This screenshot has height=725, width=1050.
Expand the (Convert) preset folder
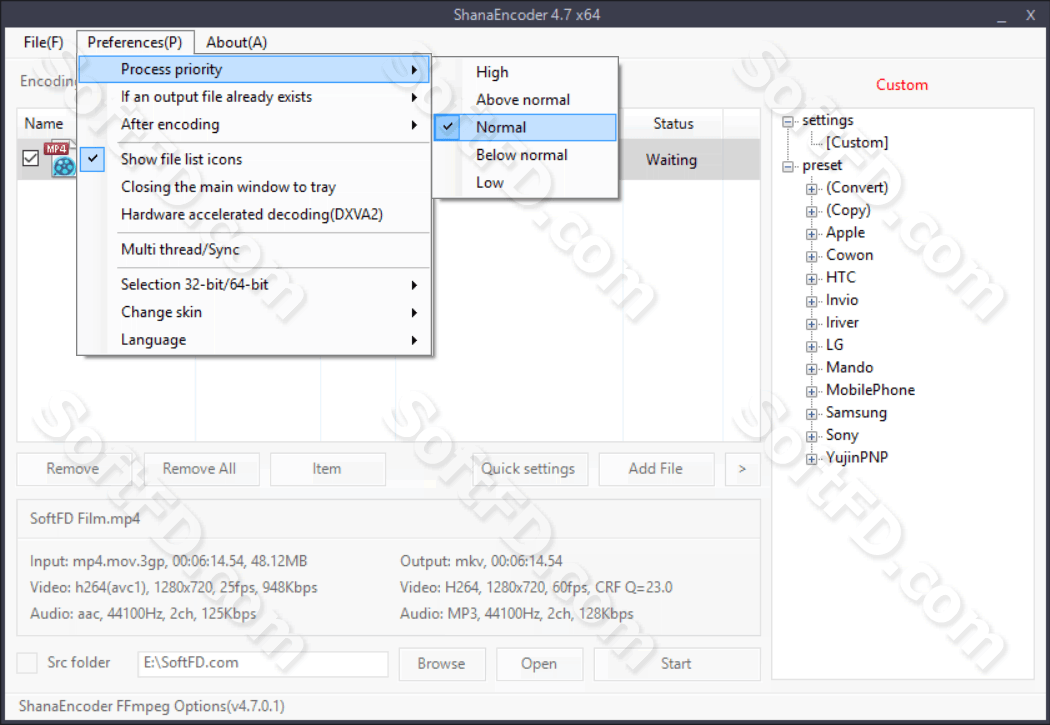tap(812, 189)
